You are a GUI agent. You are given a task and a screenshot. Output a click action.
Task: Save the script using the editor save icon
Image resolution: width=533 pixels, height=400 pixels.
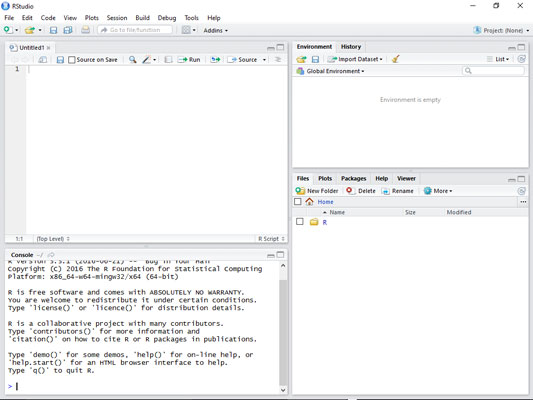(60, 60)
